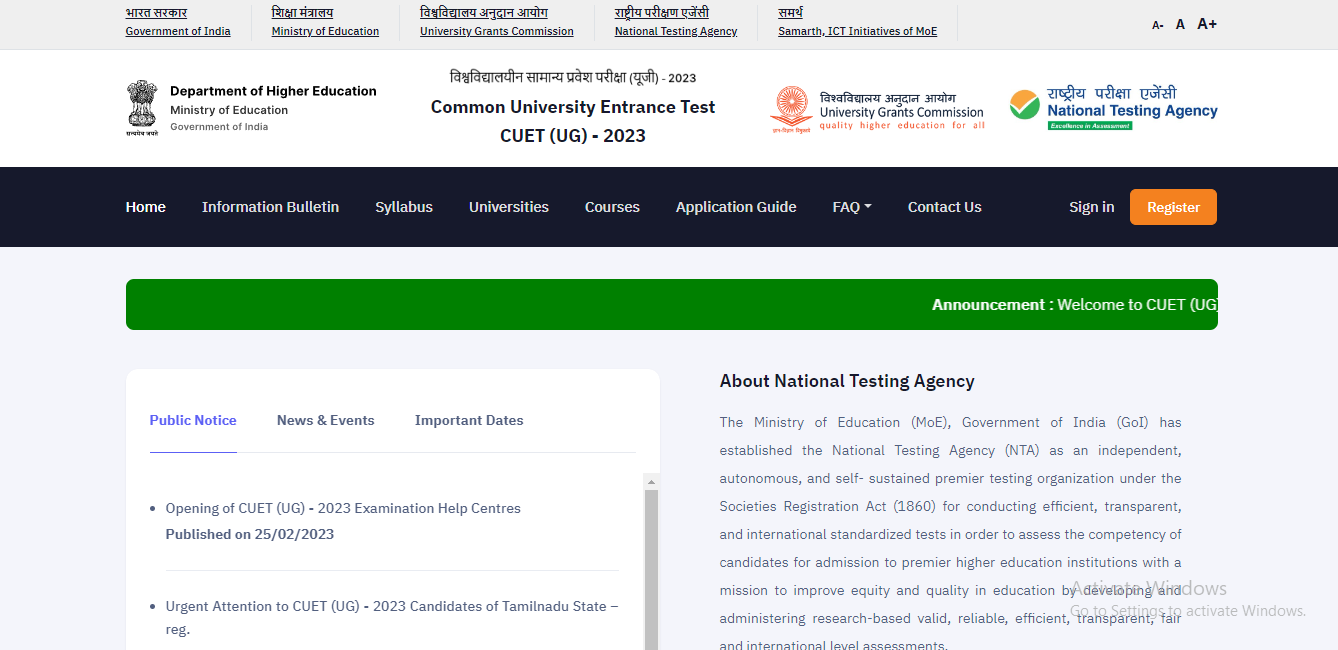Click the orange Register button
Screen dimensions: 1338x650
click(1173, 207)
